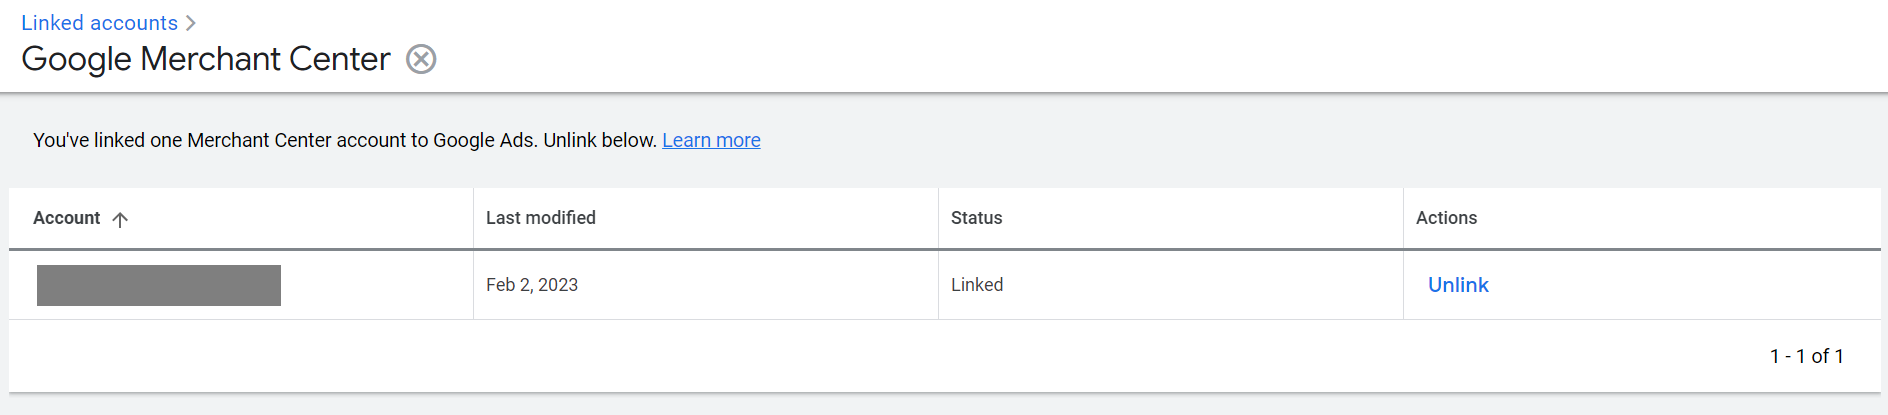Click the Linked status cell
This screenshot has height=415, width=1888.
coord(977,285)
